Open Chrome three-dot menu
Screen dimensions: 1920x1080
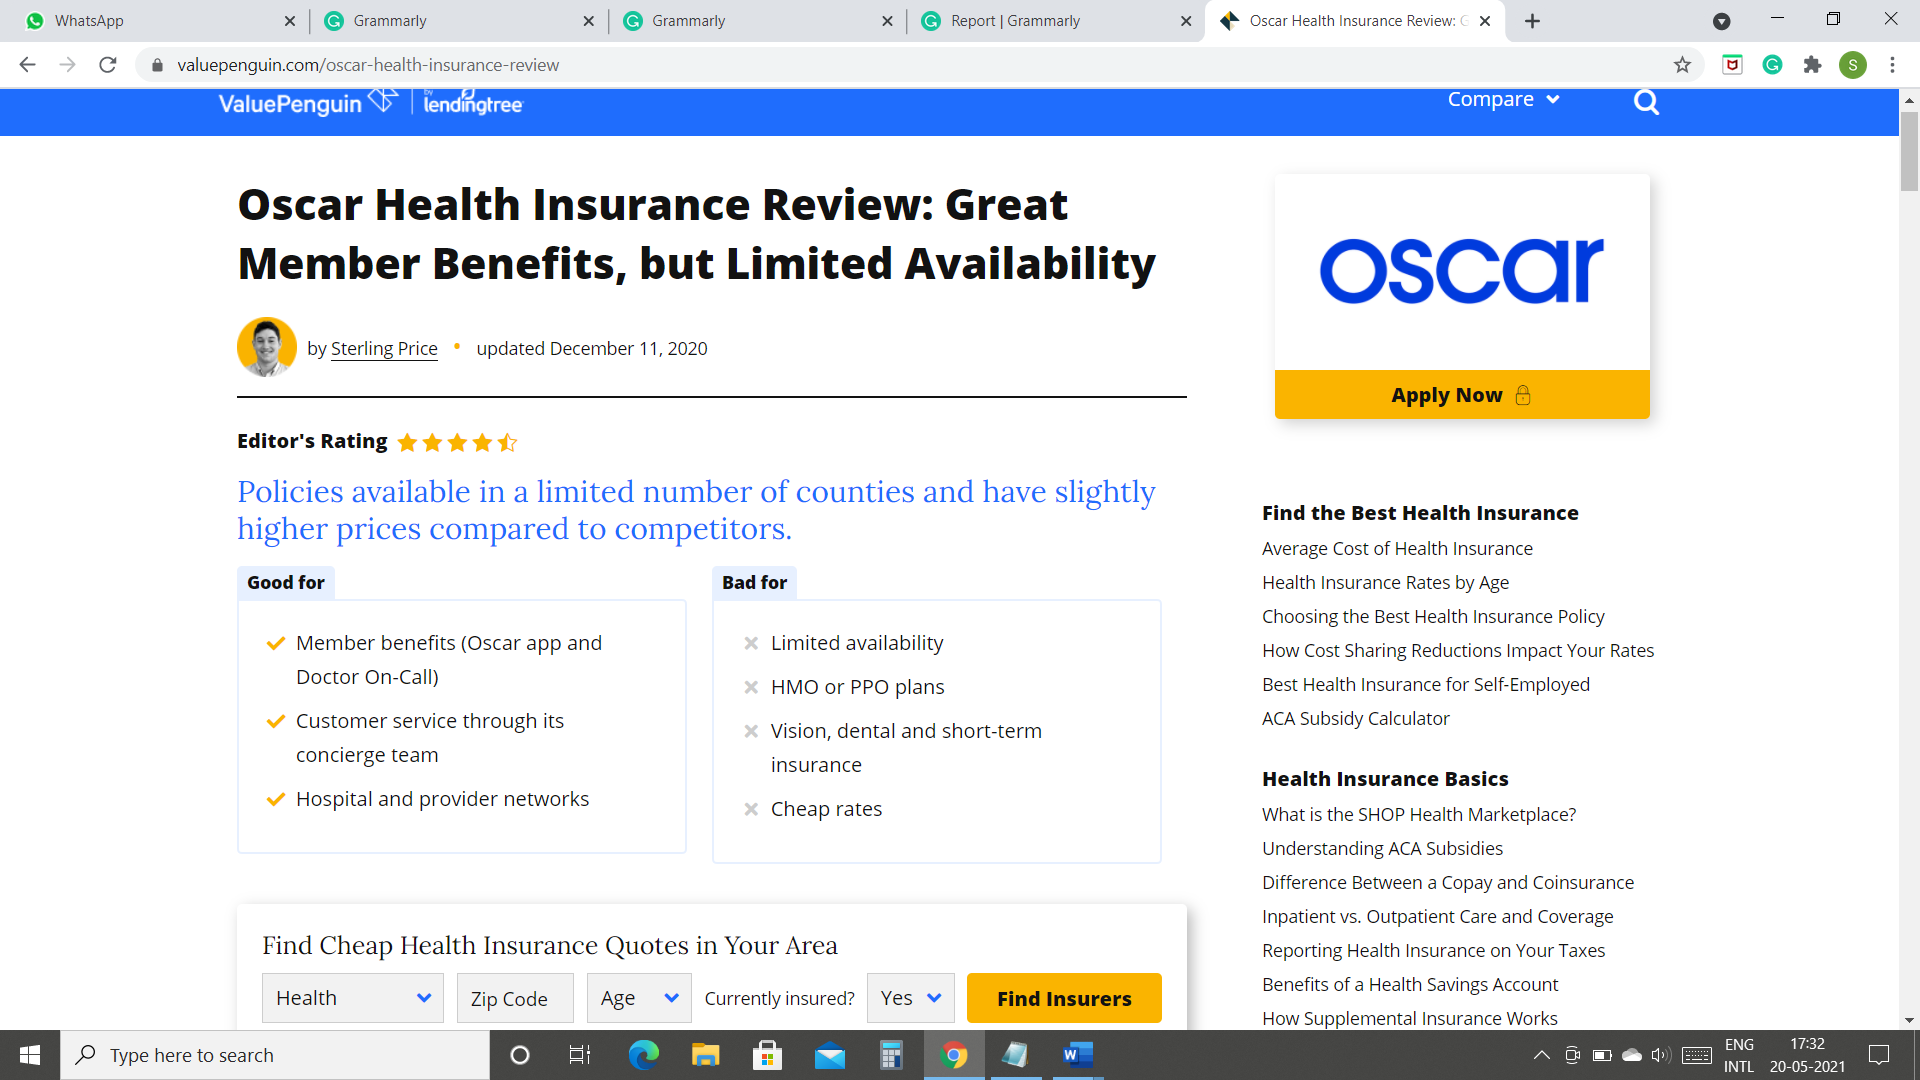[x=1892, y=65]
